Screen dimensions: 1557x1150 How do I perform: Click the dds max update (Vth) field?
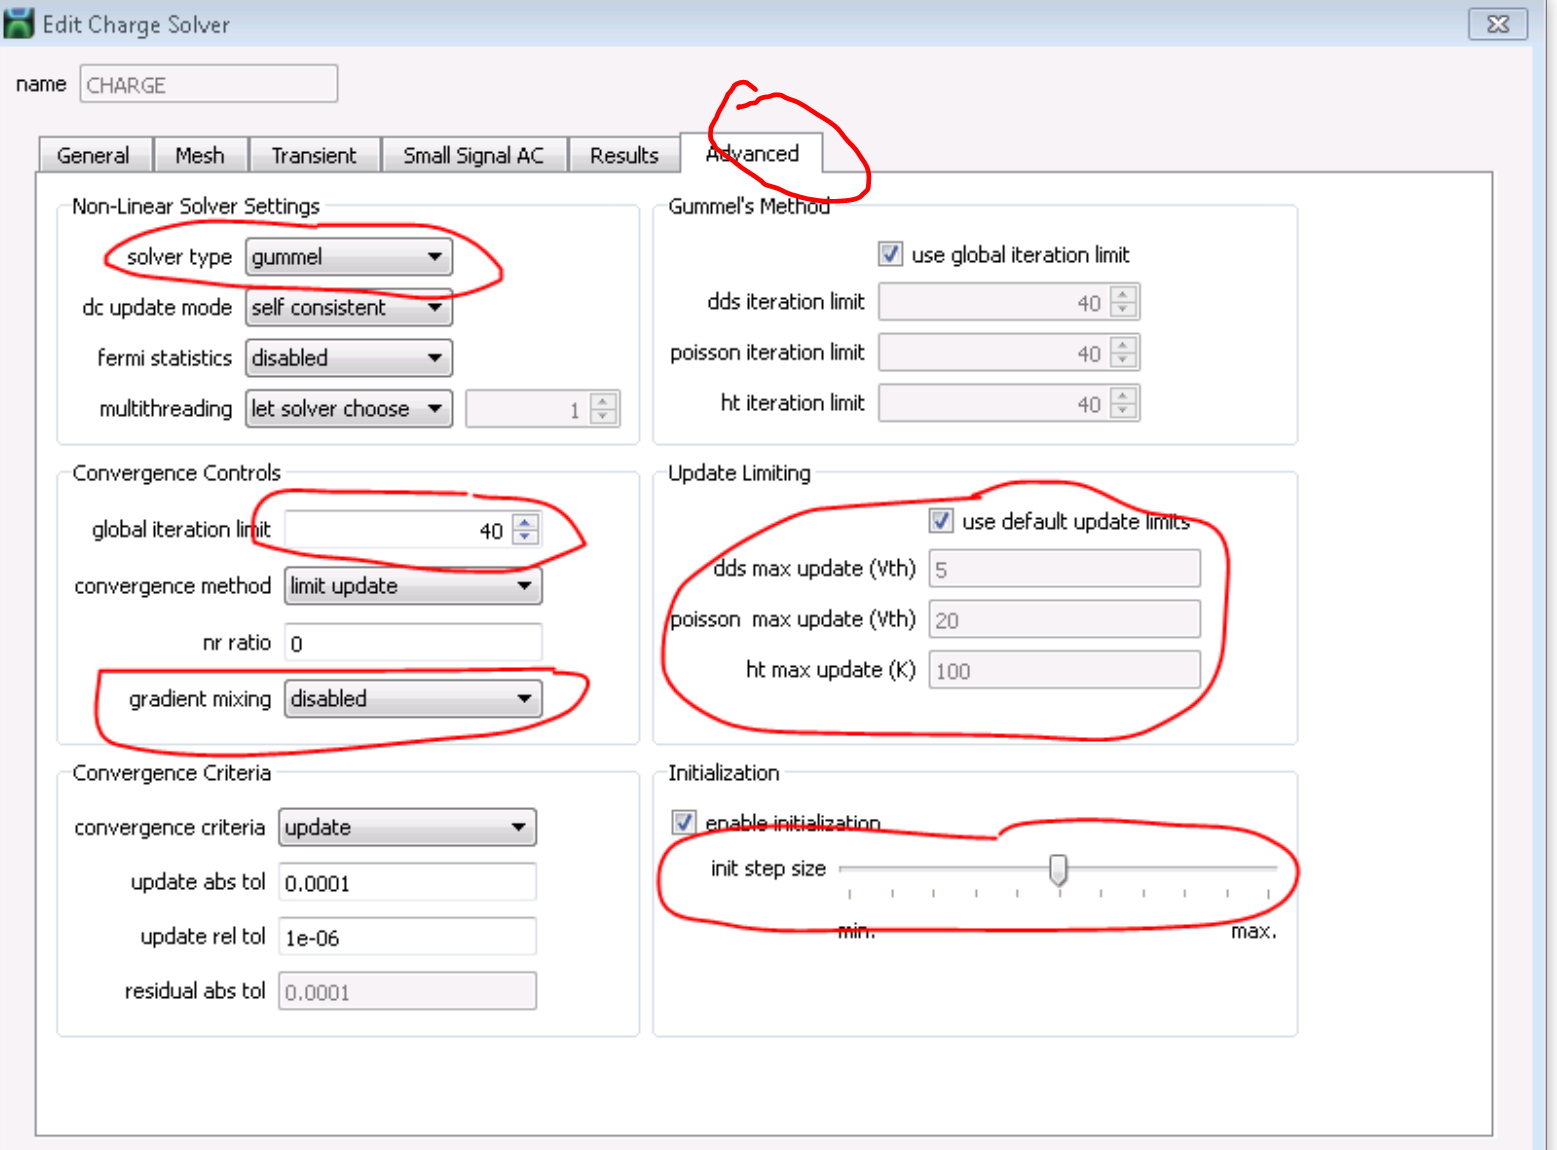click(1065, 569)
